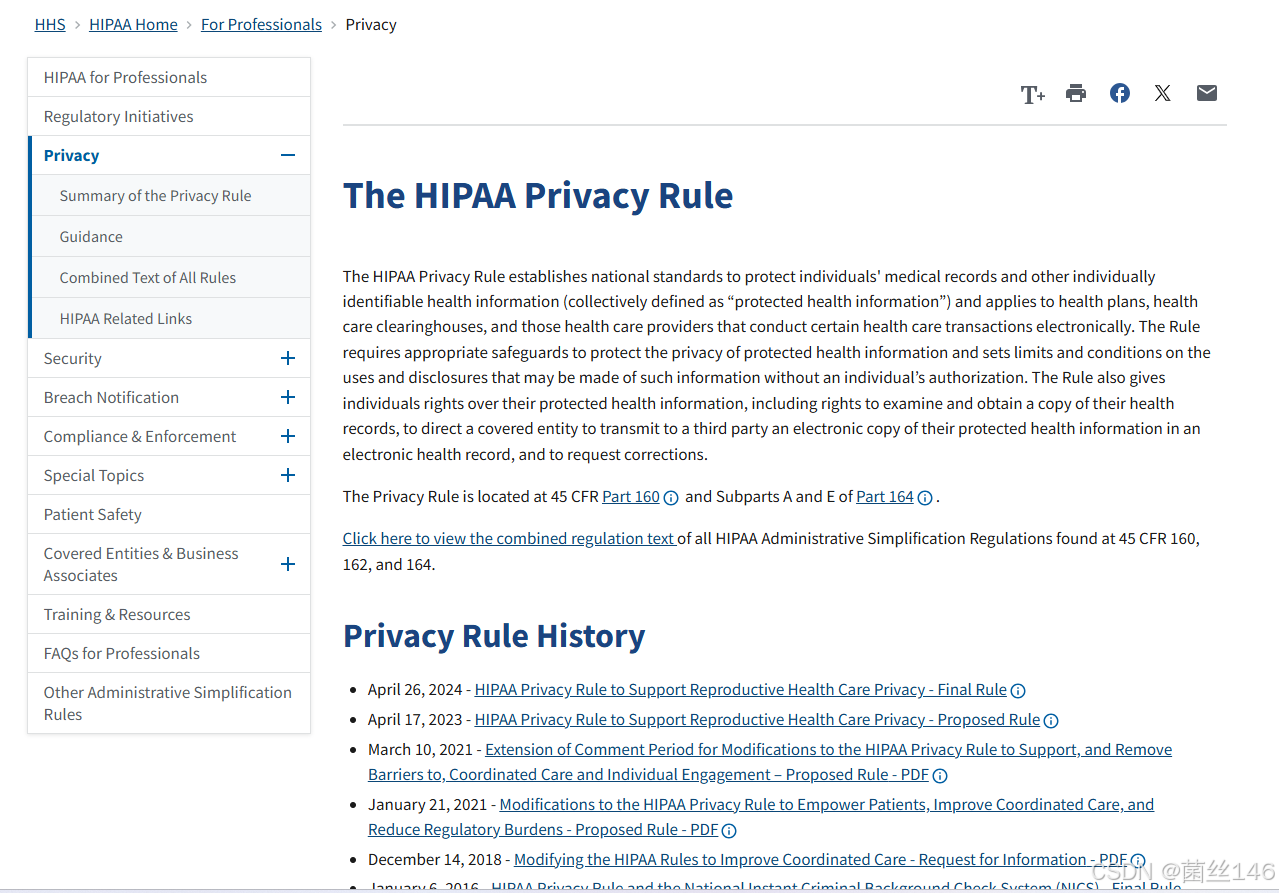The image size is (1279, 893).
Task: Open Modifying HIPAA Rules Request for Information
Action: click(x=821, y=859)
